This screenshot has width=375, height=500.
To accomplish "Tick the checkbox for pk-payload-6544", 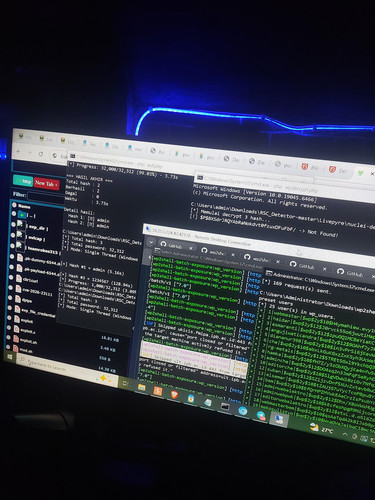I will pos(11,267).
